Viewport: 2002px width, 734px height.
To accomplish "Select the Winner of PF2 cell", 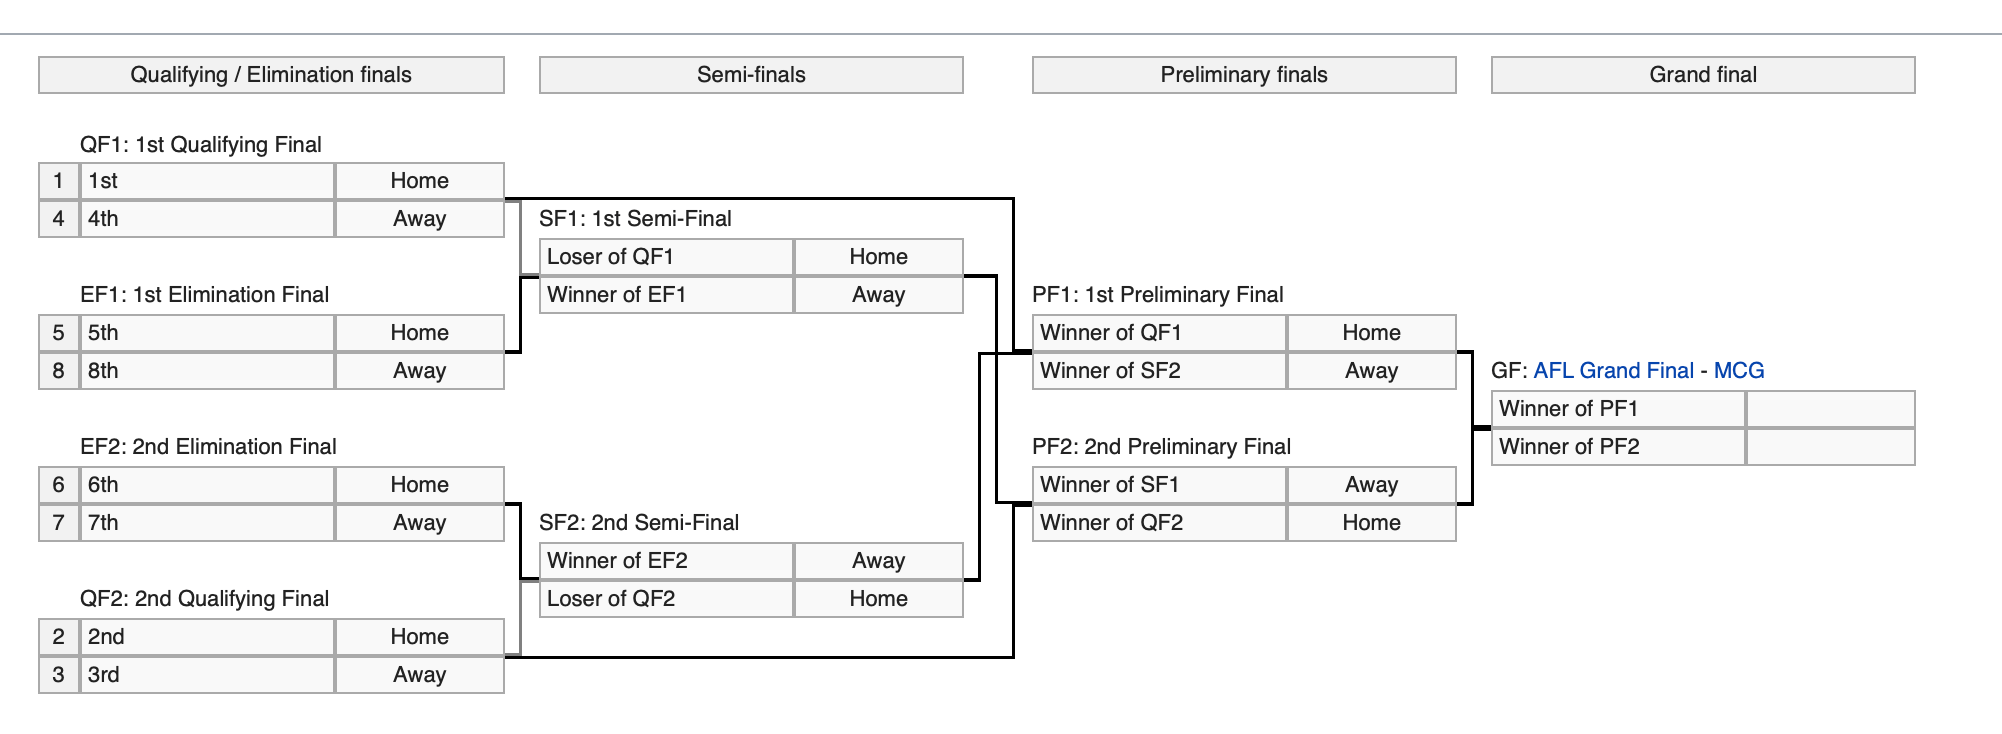I will tap(1618, 447).
